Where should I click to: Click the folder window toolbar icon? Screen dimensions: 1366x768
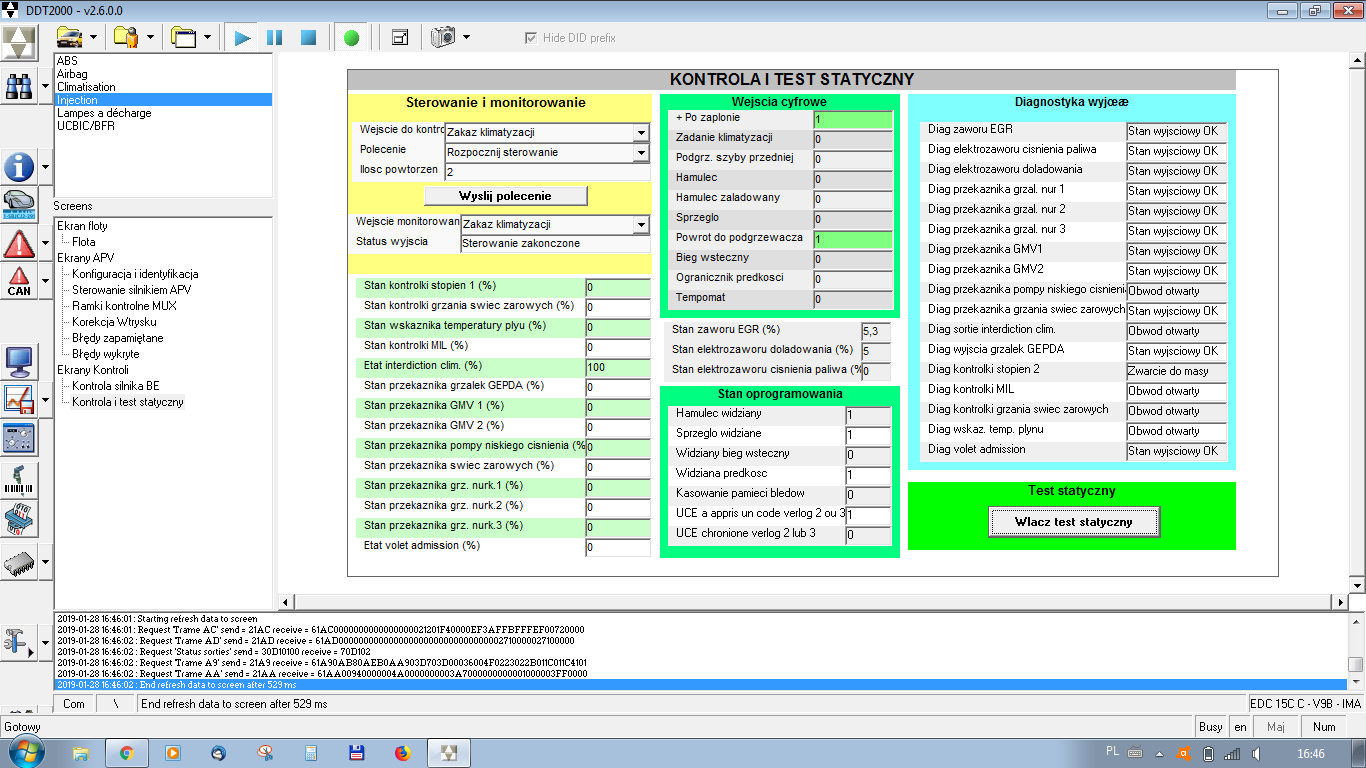(183, 37)
